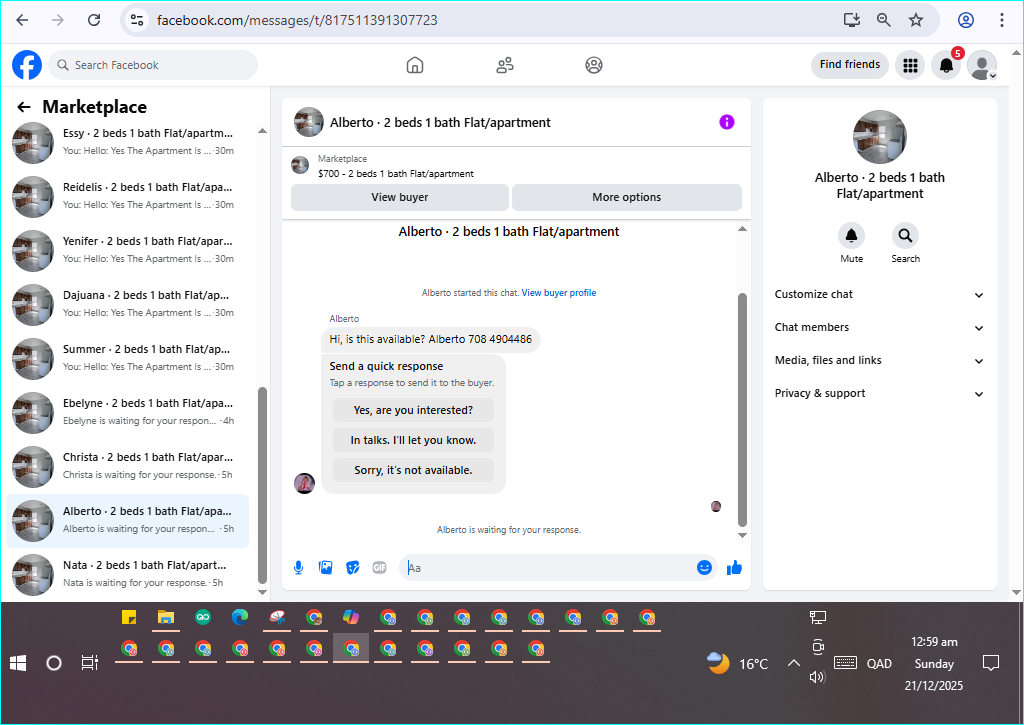The height and width of the screenshot is (725, 1024).
Task: Search in conversation magnifier icon
Action: (905, 236)
